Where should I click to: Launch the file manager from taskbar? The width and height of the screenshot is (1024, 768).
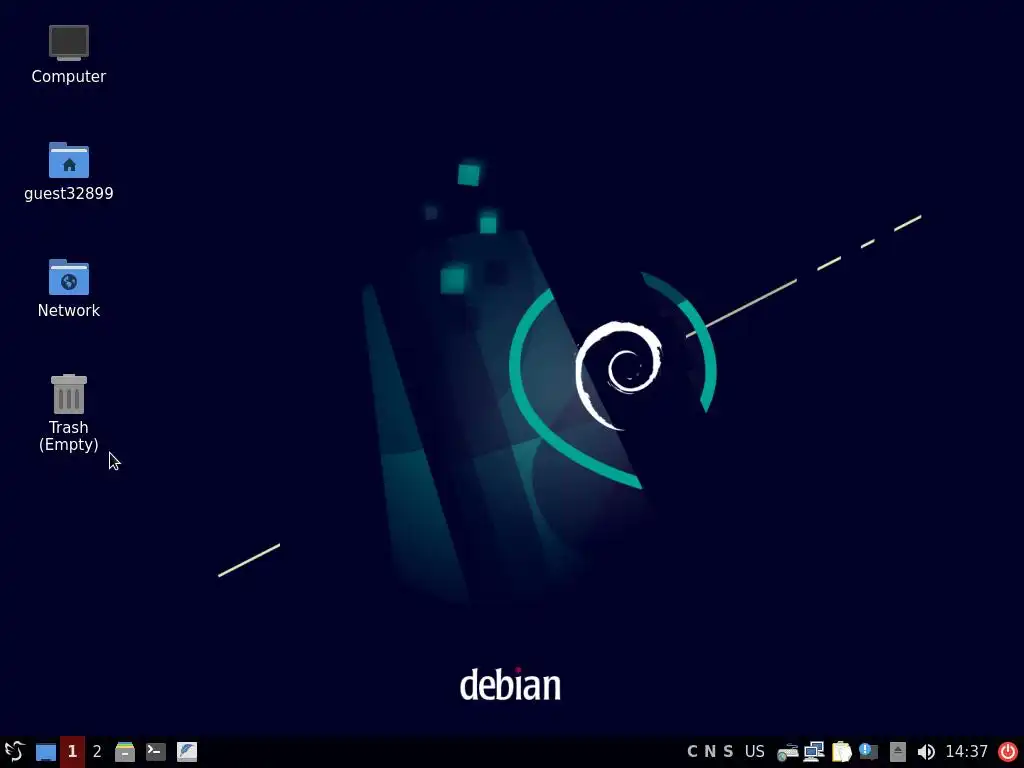pyautogui.click(x=125, y=752)
